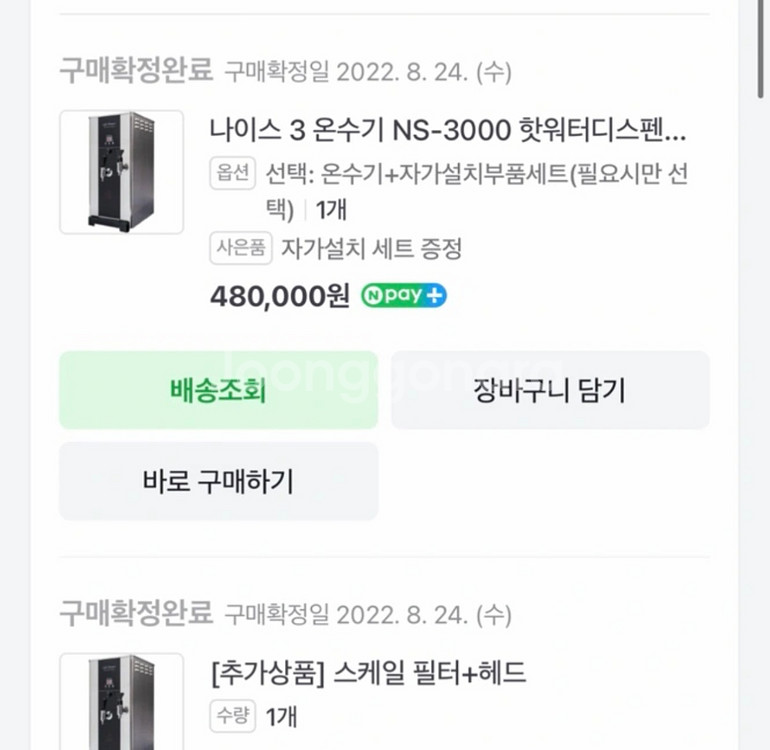The image size is (770, 750).
Task: Open the NS-3000 water heater product thumbnail
Action: click(121, 172)
